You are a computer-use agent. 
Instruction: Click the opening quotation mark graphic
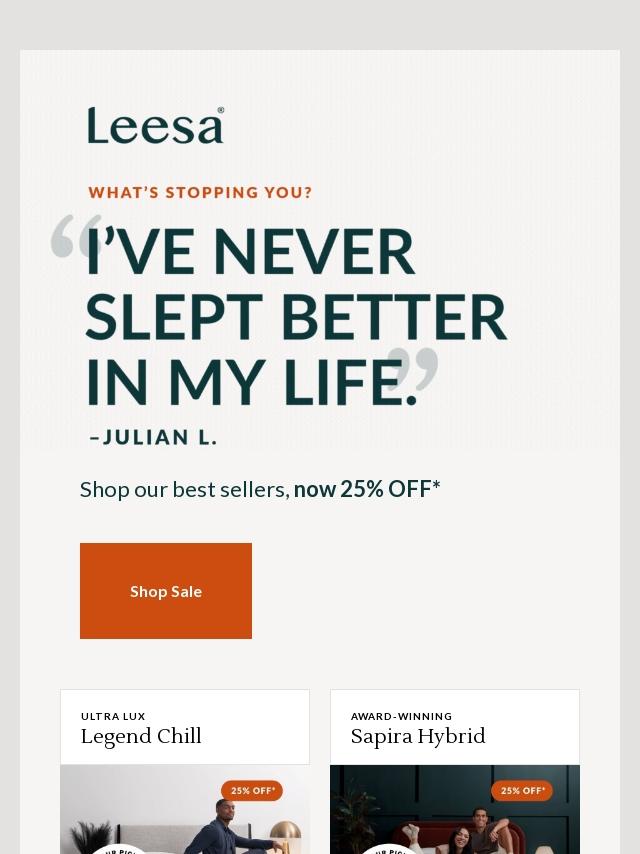(x=76, y=235)
